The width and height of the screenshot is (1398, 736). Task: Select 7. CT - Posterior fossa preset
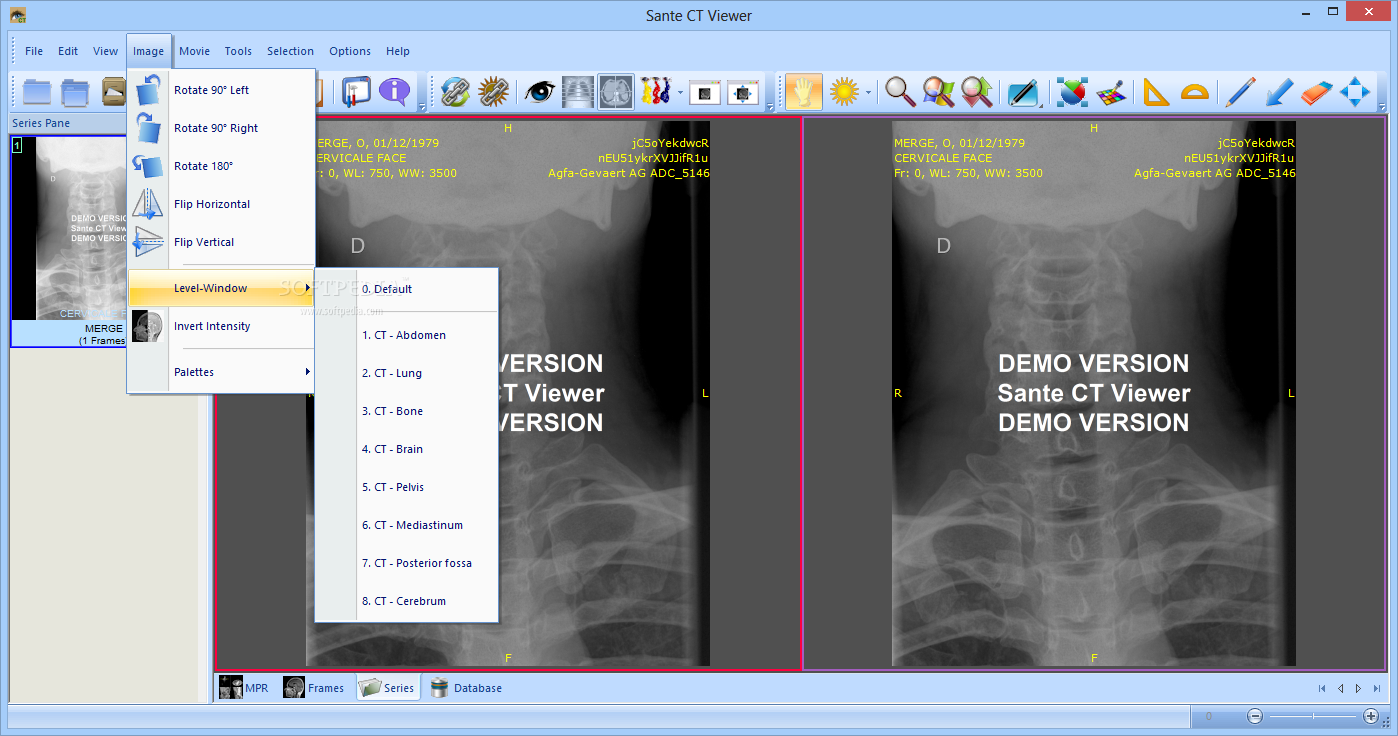click(x=407, y=563)
